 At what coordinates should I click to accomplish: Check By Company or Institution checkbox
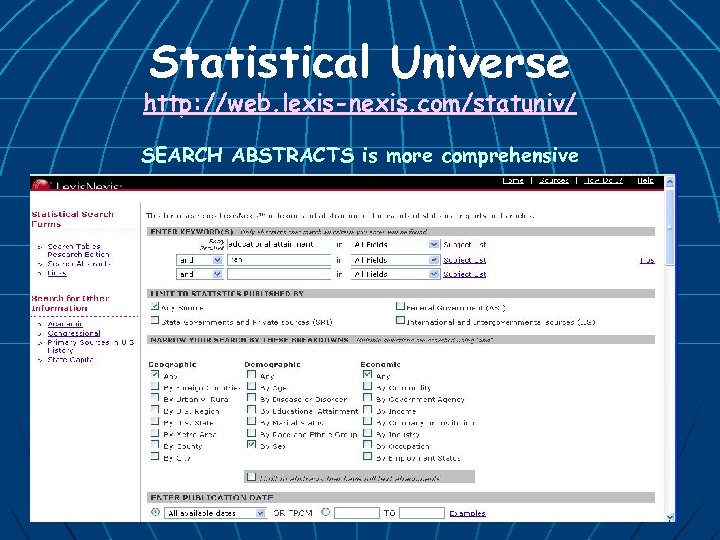[367, 421]
